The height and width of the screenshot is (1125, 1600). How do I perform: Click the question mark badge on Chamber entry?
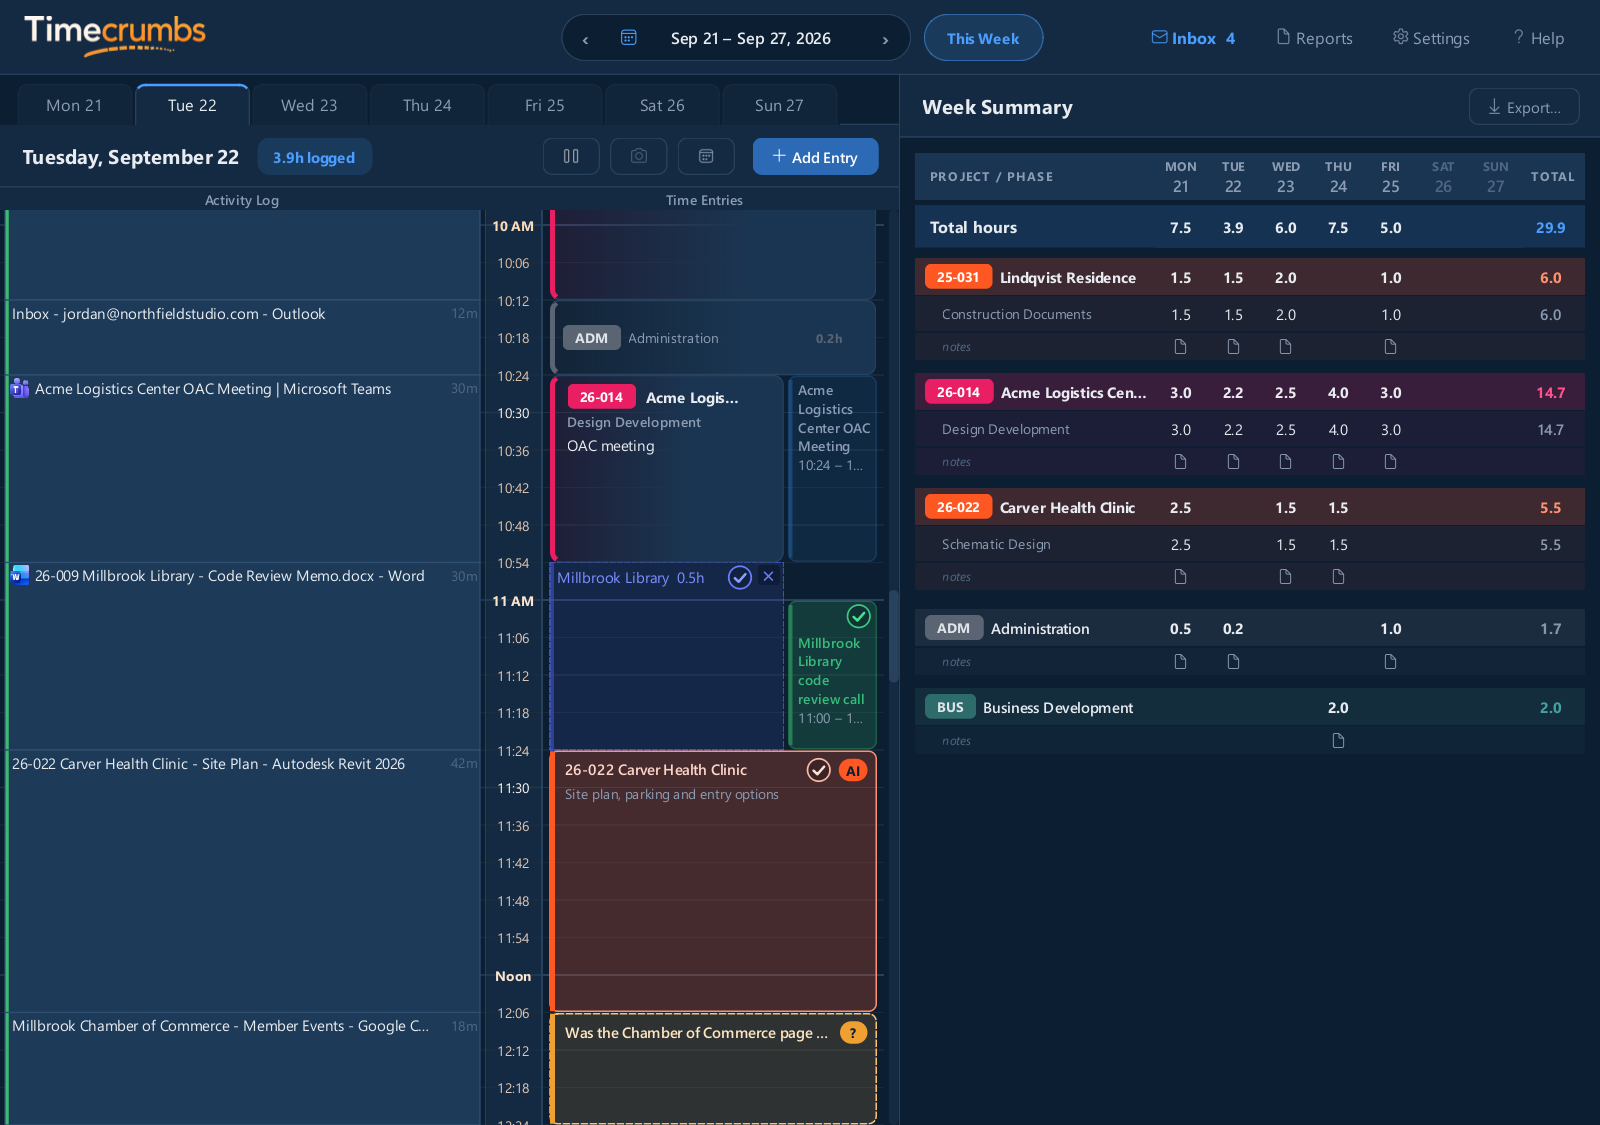[x=853, y=1033]
